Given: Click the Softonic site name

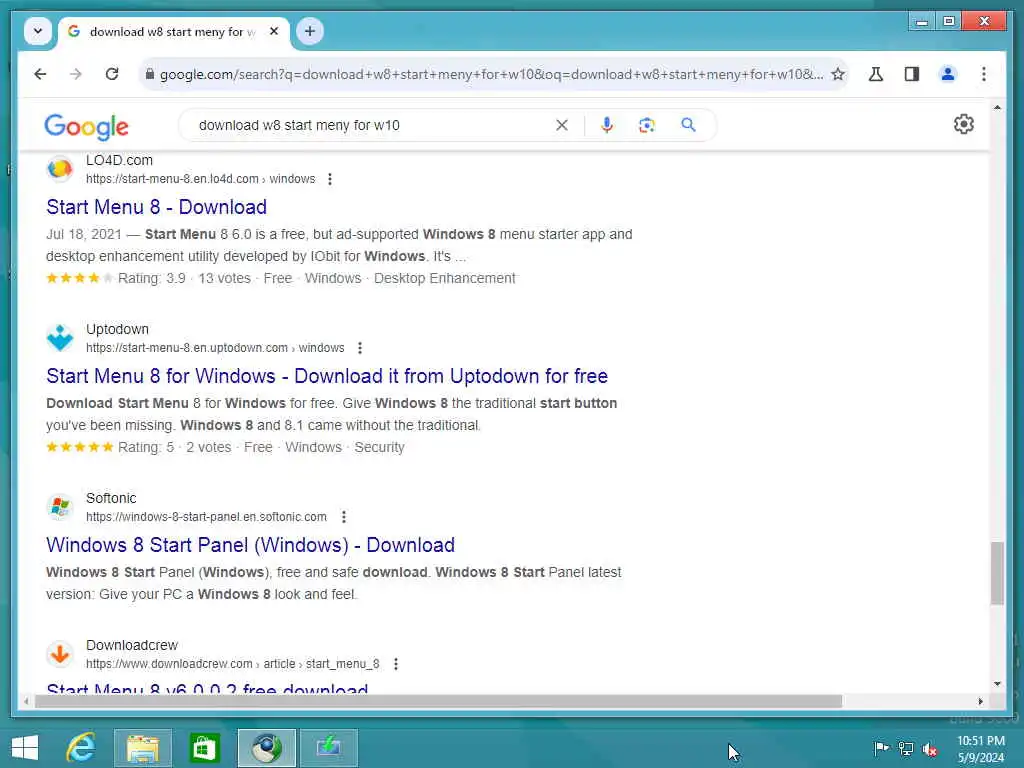Looking at the screenshot, I should click(111, 498).
